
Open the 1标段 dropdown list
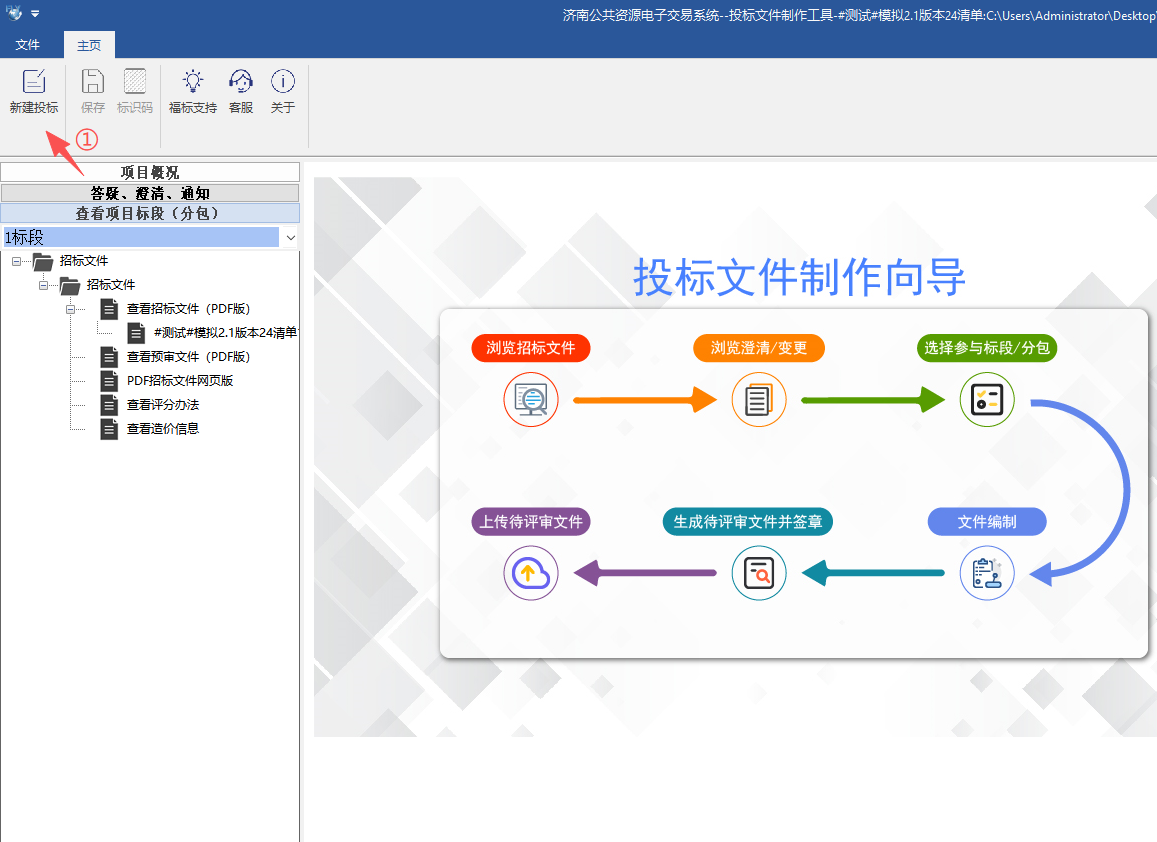coord(290,238)
